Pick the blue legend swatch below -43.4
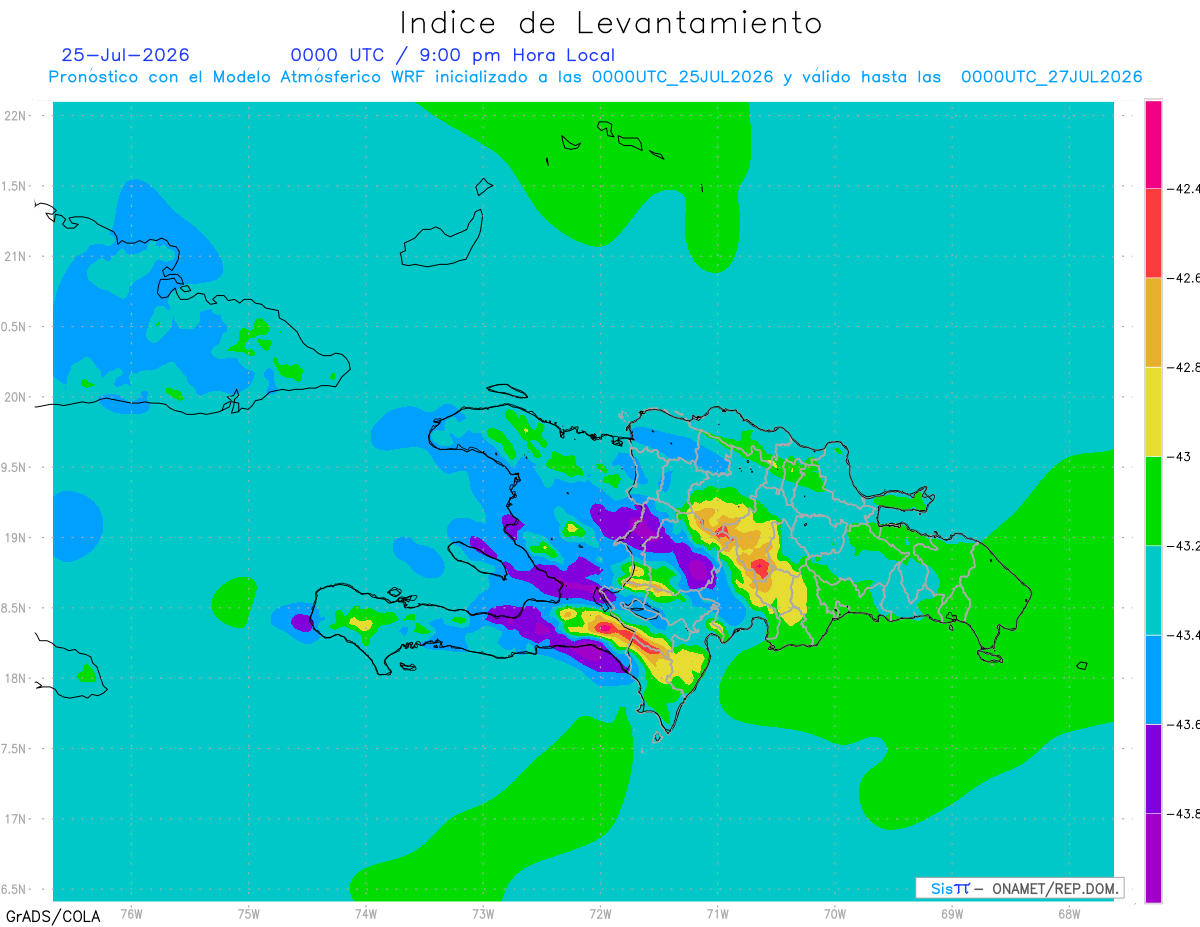1200x927 pixels. coord(1153,679)
